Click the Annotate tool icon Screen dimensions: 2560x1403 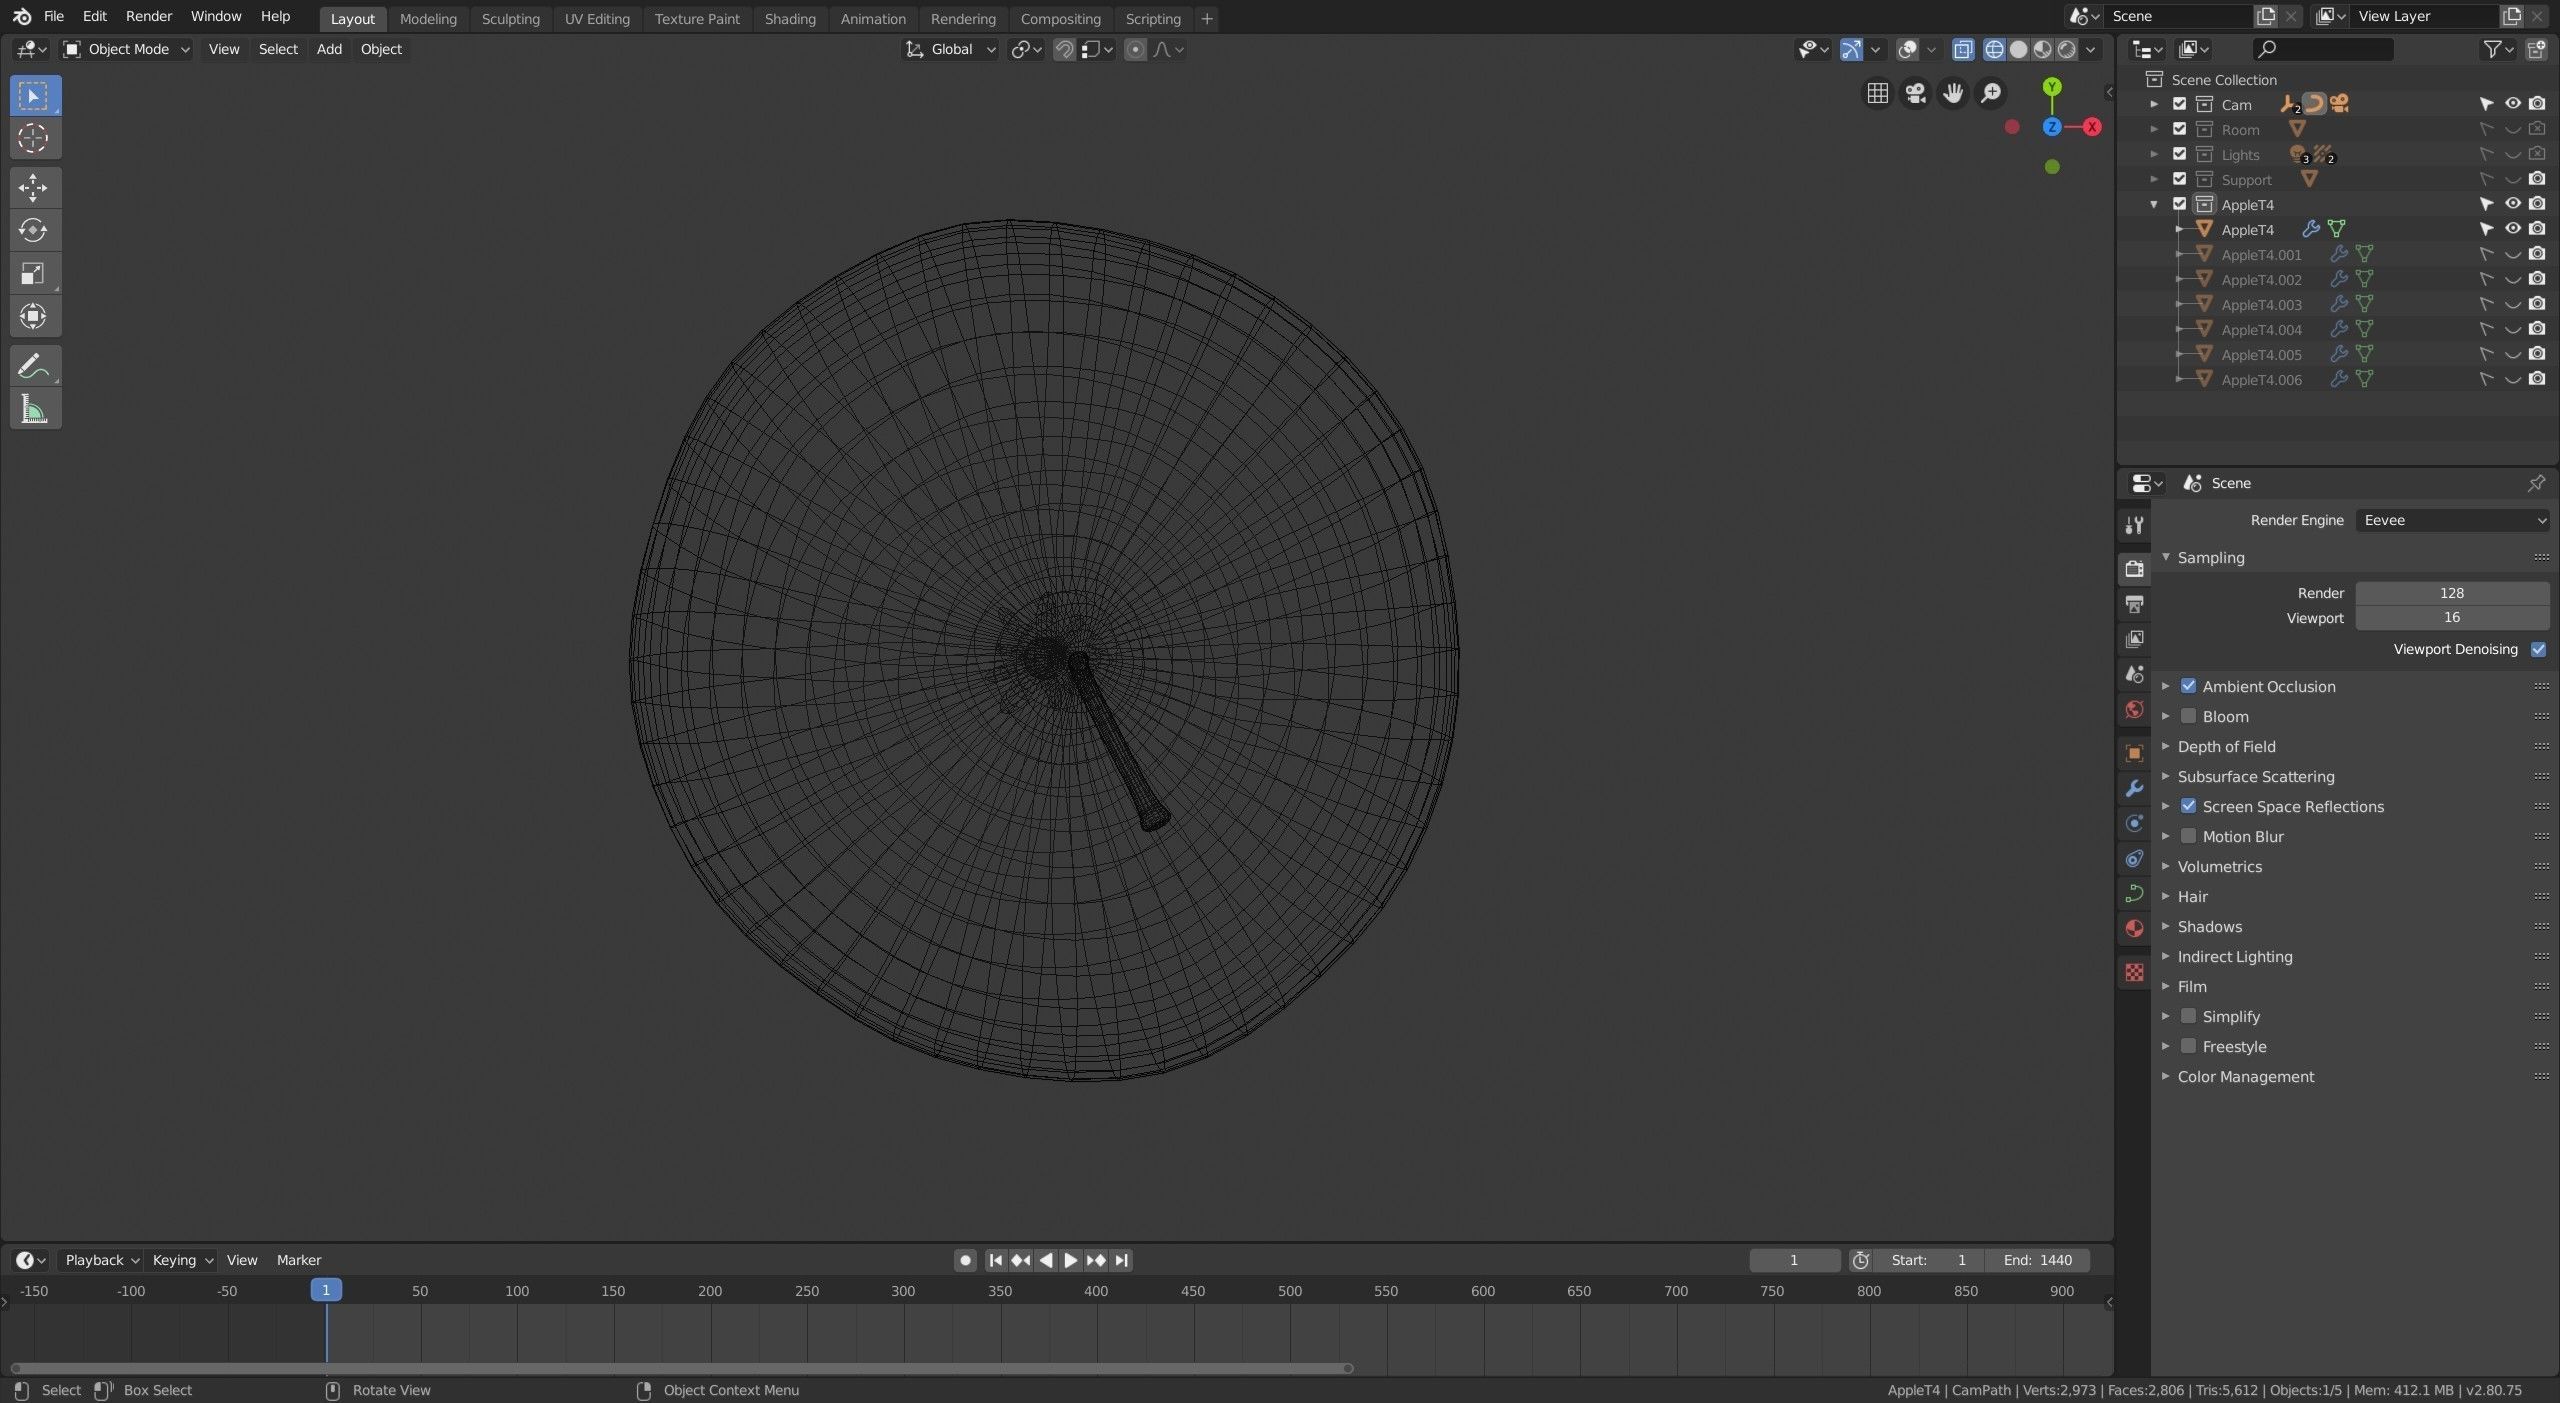click(34, 366)
